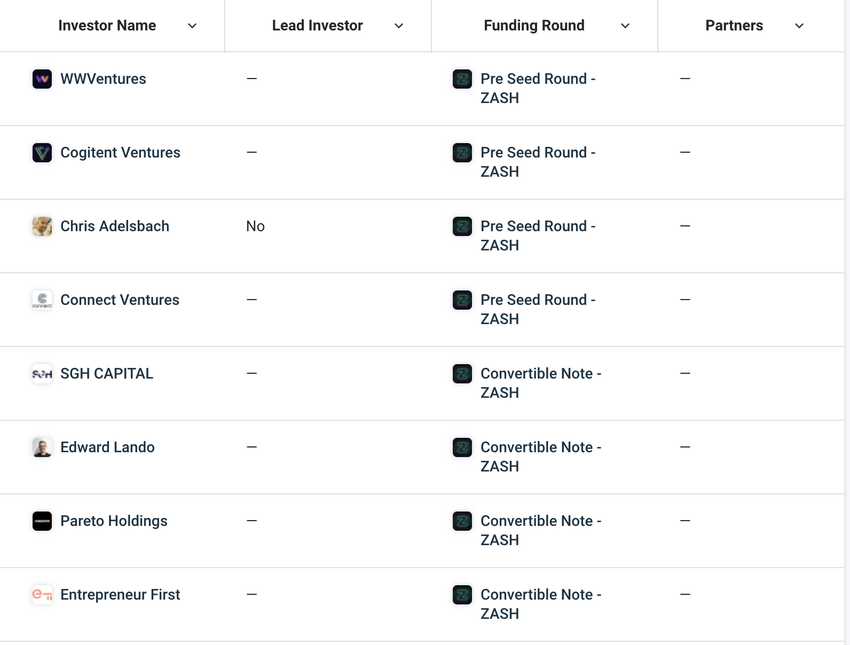Open Convertible Note - ZASH for Edward Lando
This screenshot has width=850, height=645.
tap(540, 457)
